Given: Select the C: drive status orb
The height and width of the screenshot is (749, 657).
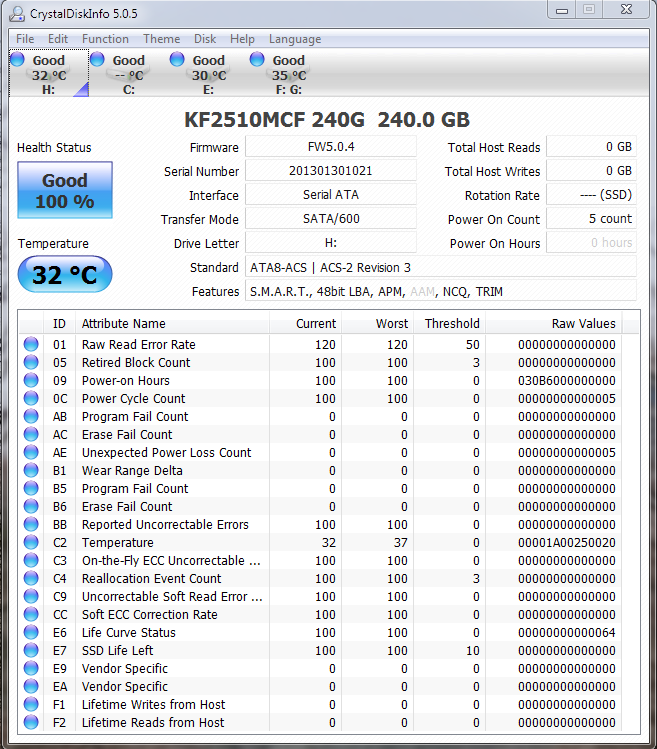Looking at the screenshot, I should point(97,60).
